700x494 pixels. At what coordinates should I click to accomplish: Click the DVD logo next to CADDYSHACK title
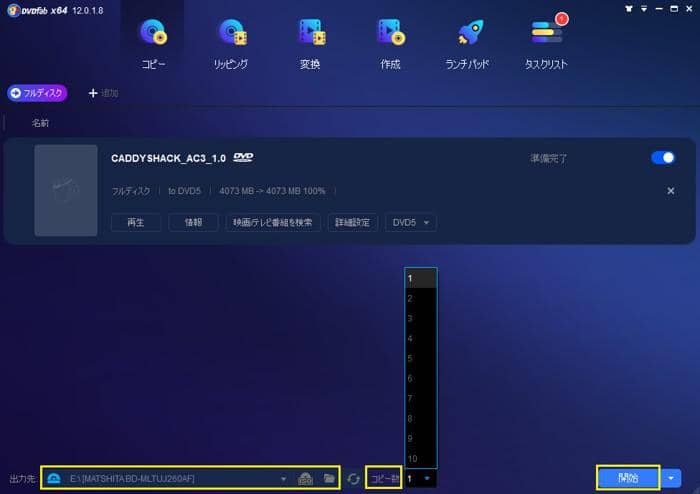pos(243,158)
